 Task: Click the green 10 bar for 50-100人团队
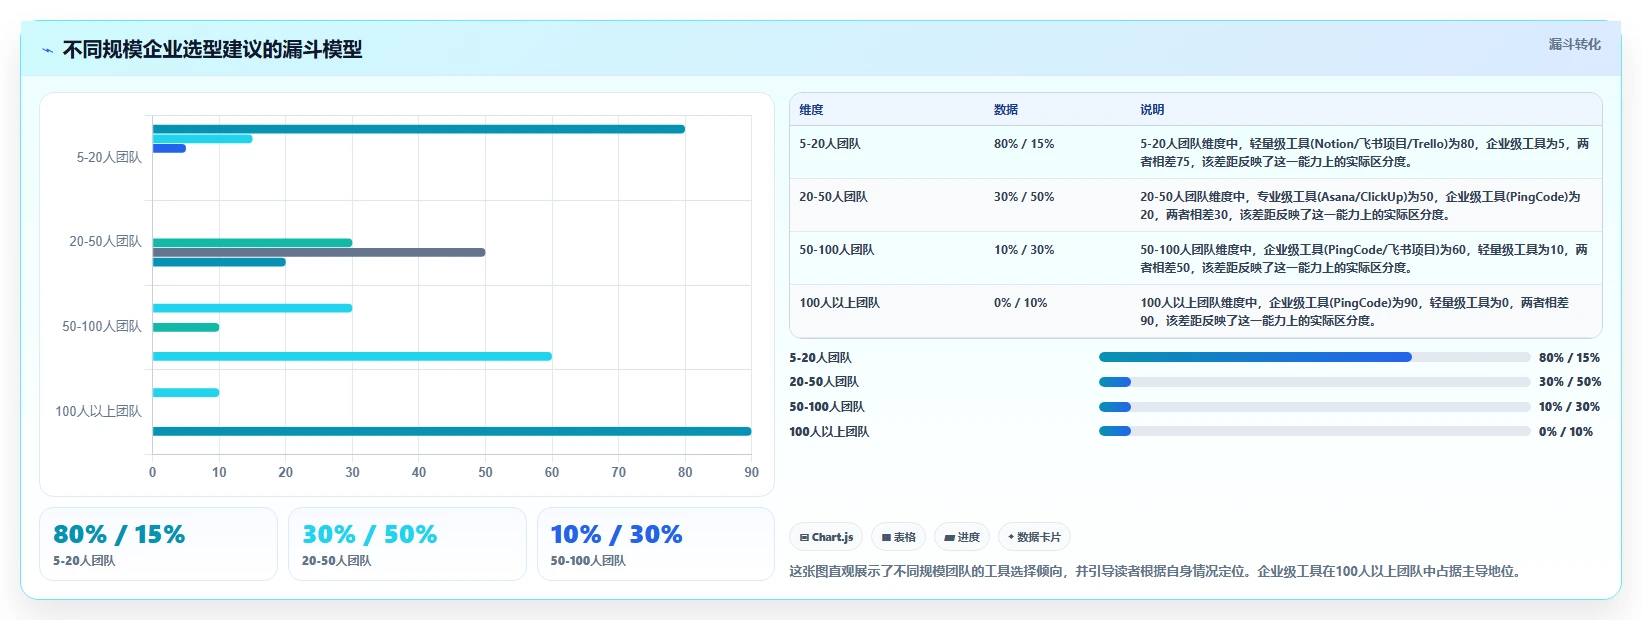pyautogui.click(x=186, y=327)
